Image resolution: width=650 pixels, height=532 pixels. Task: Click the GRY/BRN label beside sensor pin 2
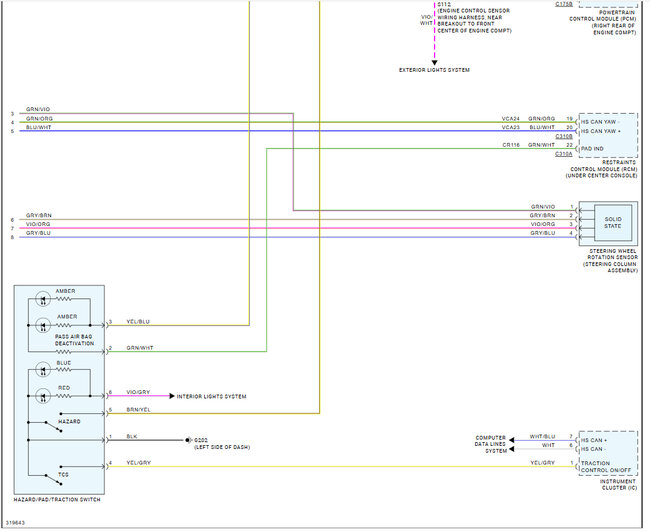[542, 216]
